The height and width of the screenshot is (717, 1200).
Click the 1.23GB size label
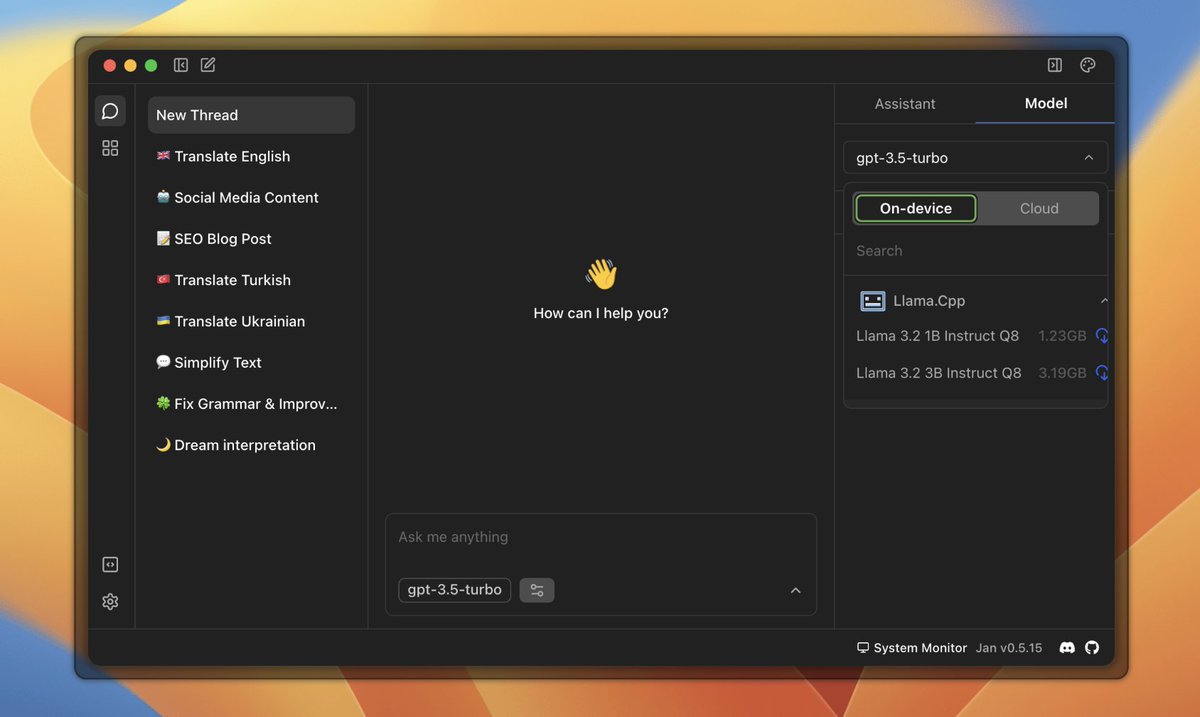[x=1062, y=336]
